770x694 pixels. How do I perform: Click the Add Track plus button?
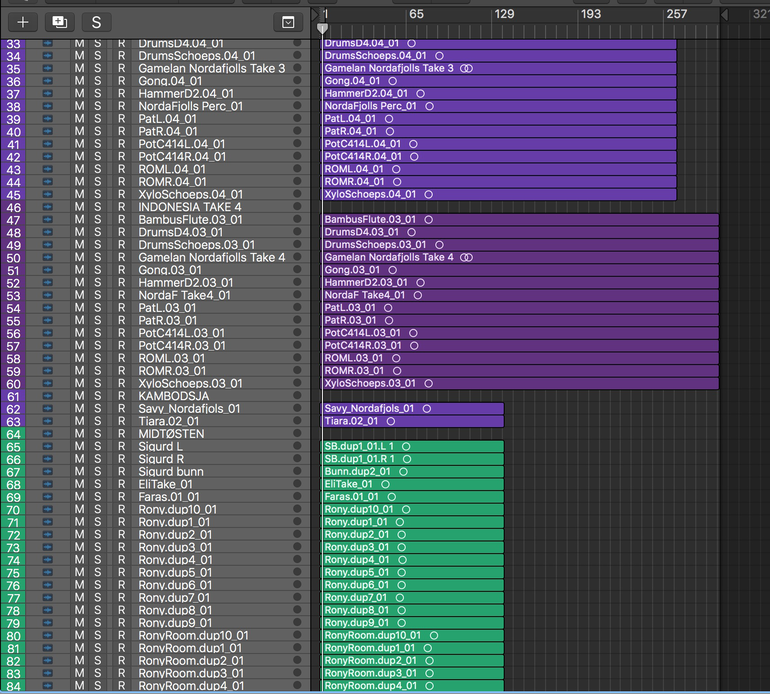point(24,21)
